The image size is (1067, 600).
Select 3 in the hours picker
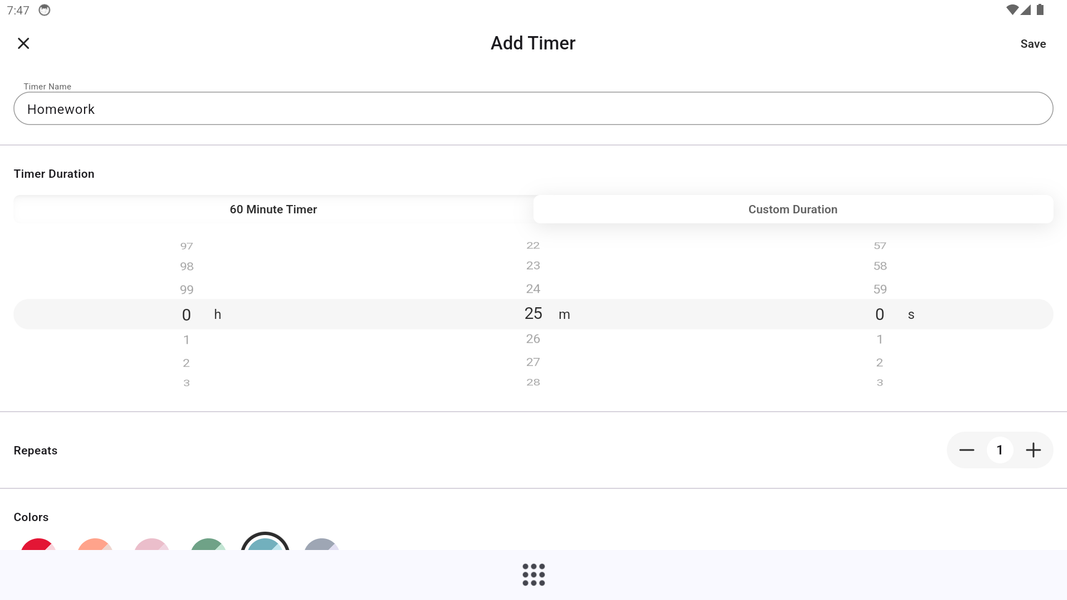click(186, 383)
